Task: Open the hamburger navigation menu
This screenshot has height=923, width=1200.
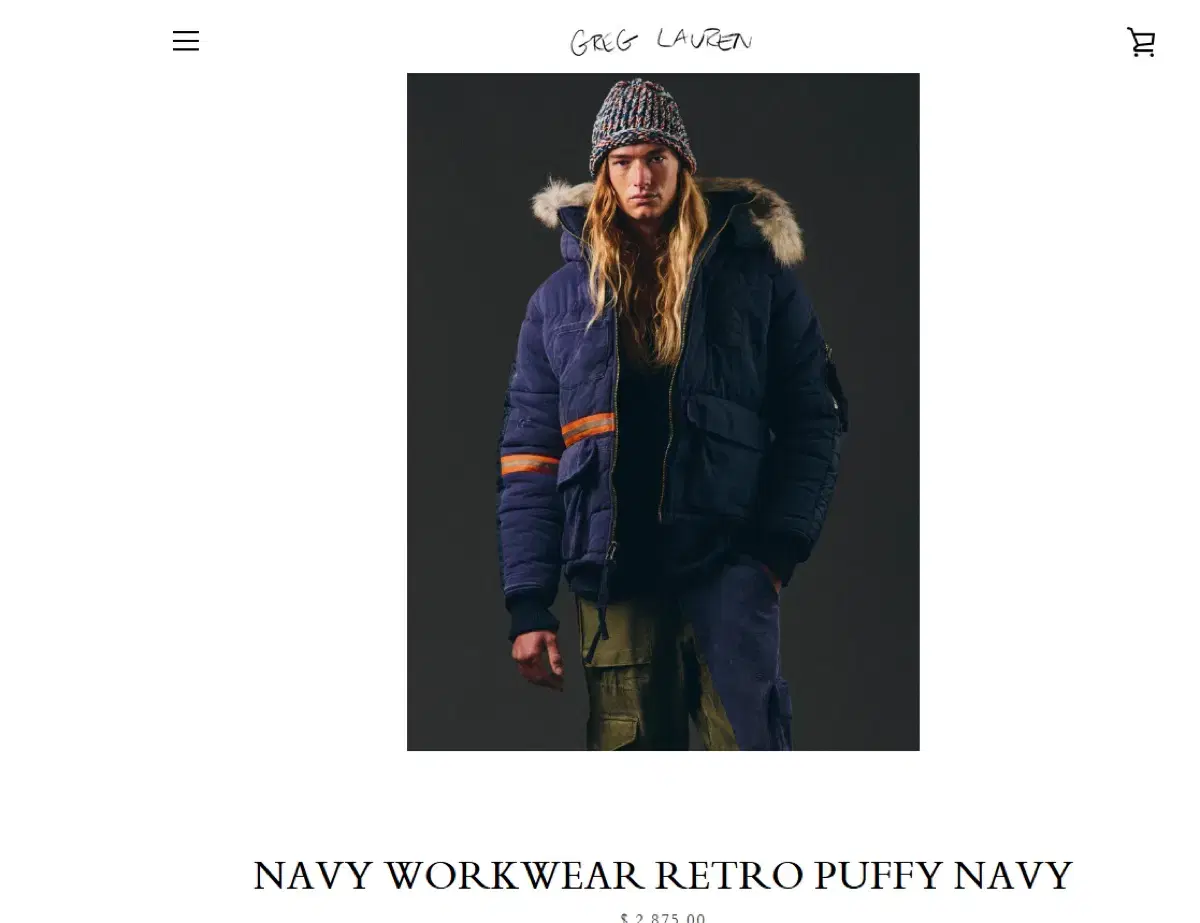Action: [x=186, y=41]
